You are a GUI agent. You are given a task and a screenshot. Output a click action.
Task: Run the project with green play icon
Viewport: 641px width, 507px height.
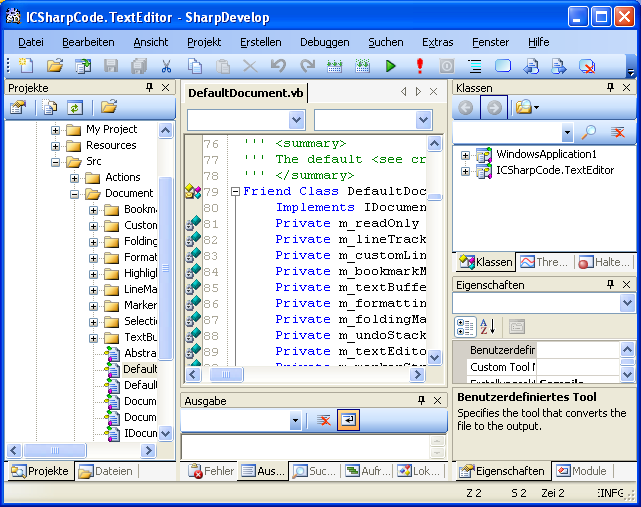pos(390,66)
